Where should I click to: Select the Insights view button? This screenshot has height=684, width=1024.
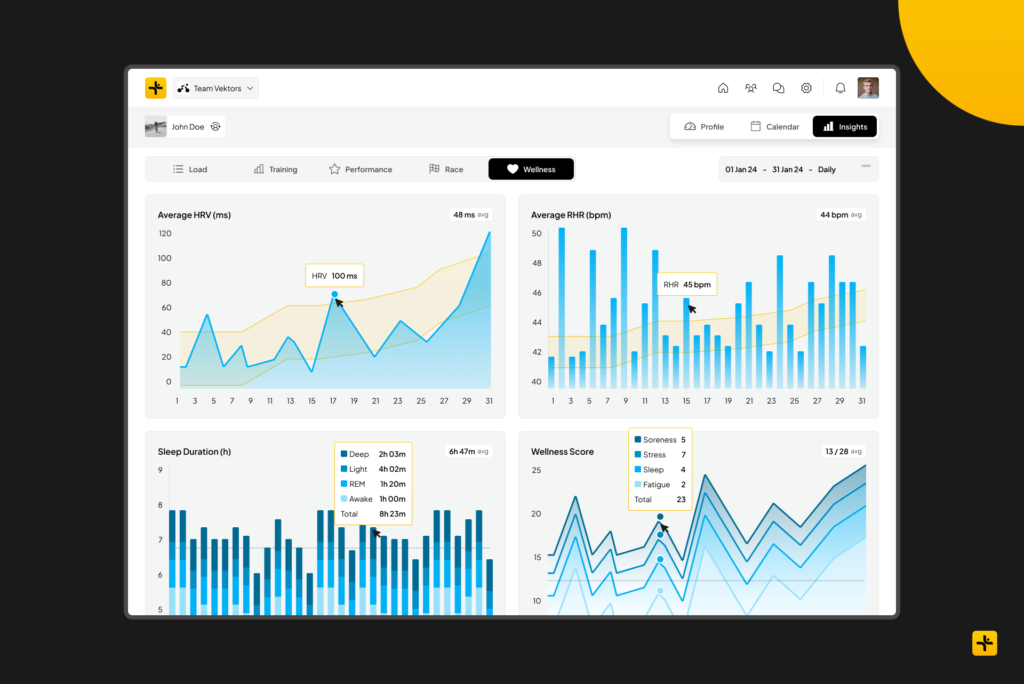click(x=844, y=127)
